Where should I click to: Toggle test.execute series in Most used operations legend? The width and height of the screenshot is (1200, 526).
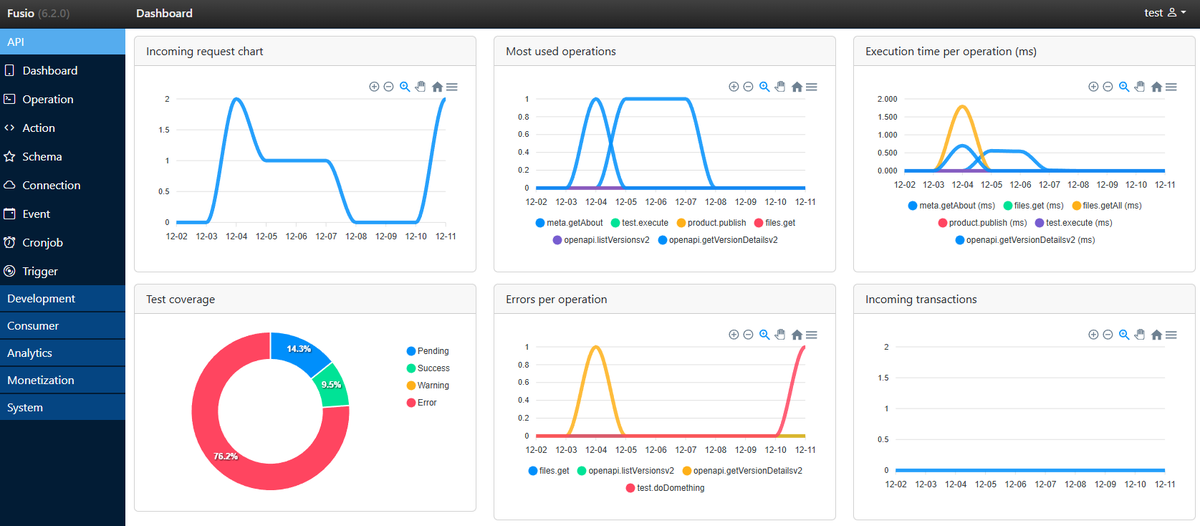[x=639, y=223]
